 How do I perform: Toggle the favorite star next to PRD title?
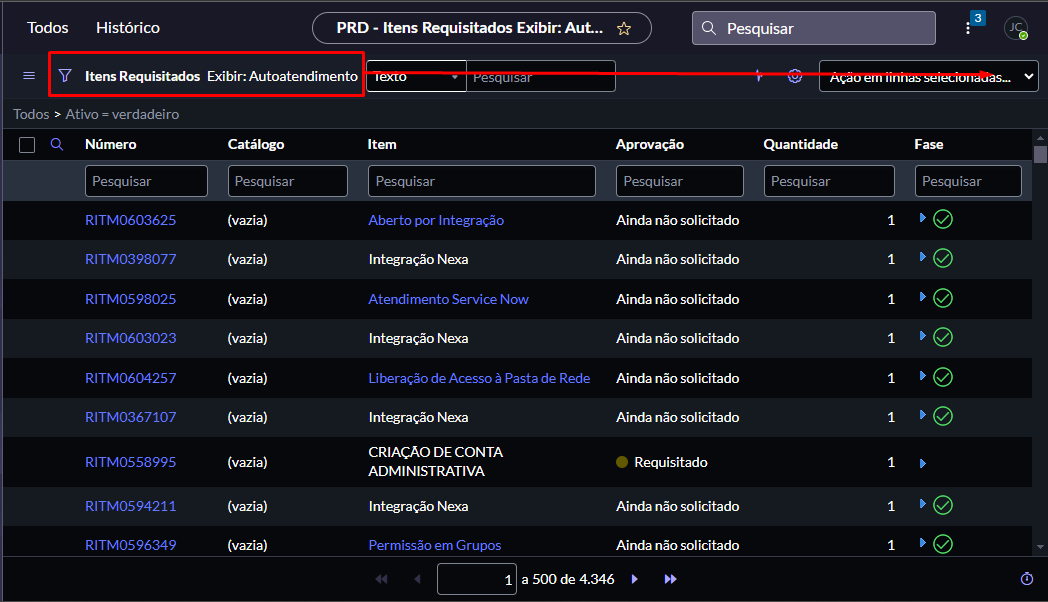(x=623, y=28)
